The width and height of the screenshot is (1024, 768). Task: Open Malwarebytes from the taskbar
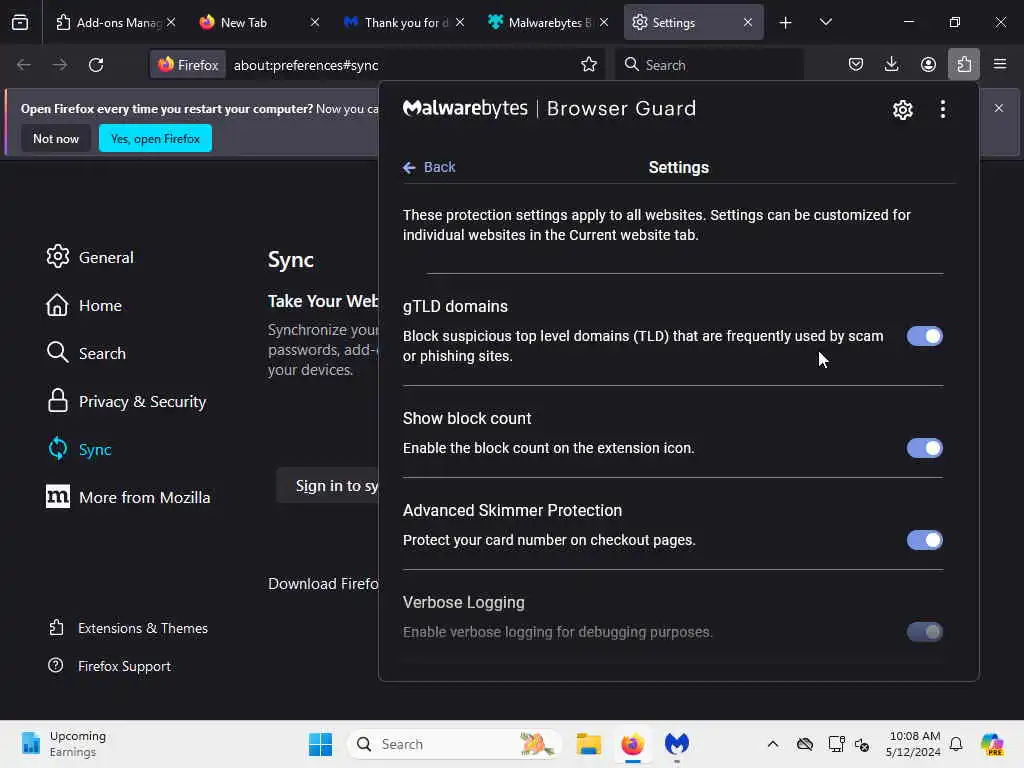pos(677,744)
